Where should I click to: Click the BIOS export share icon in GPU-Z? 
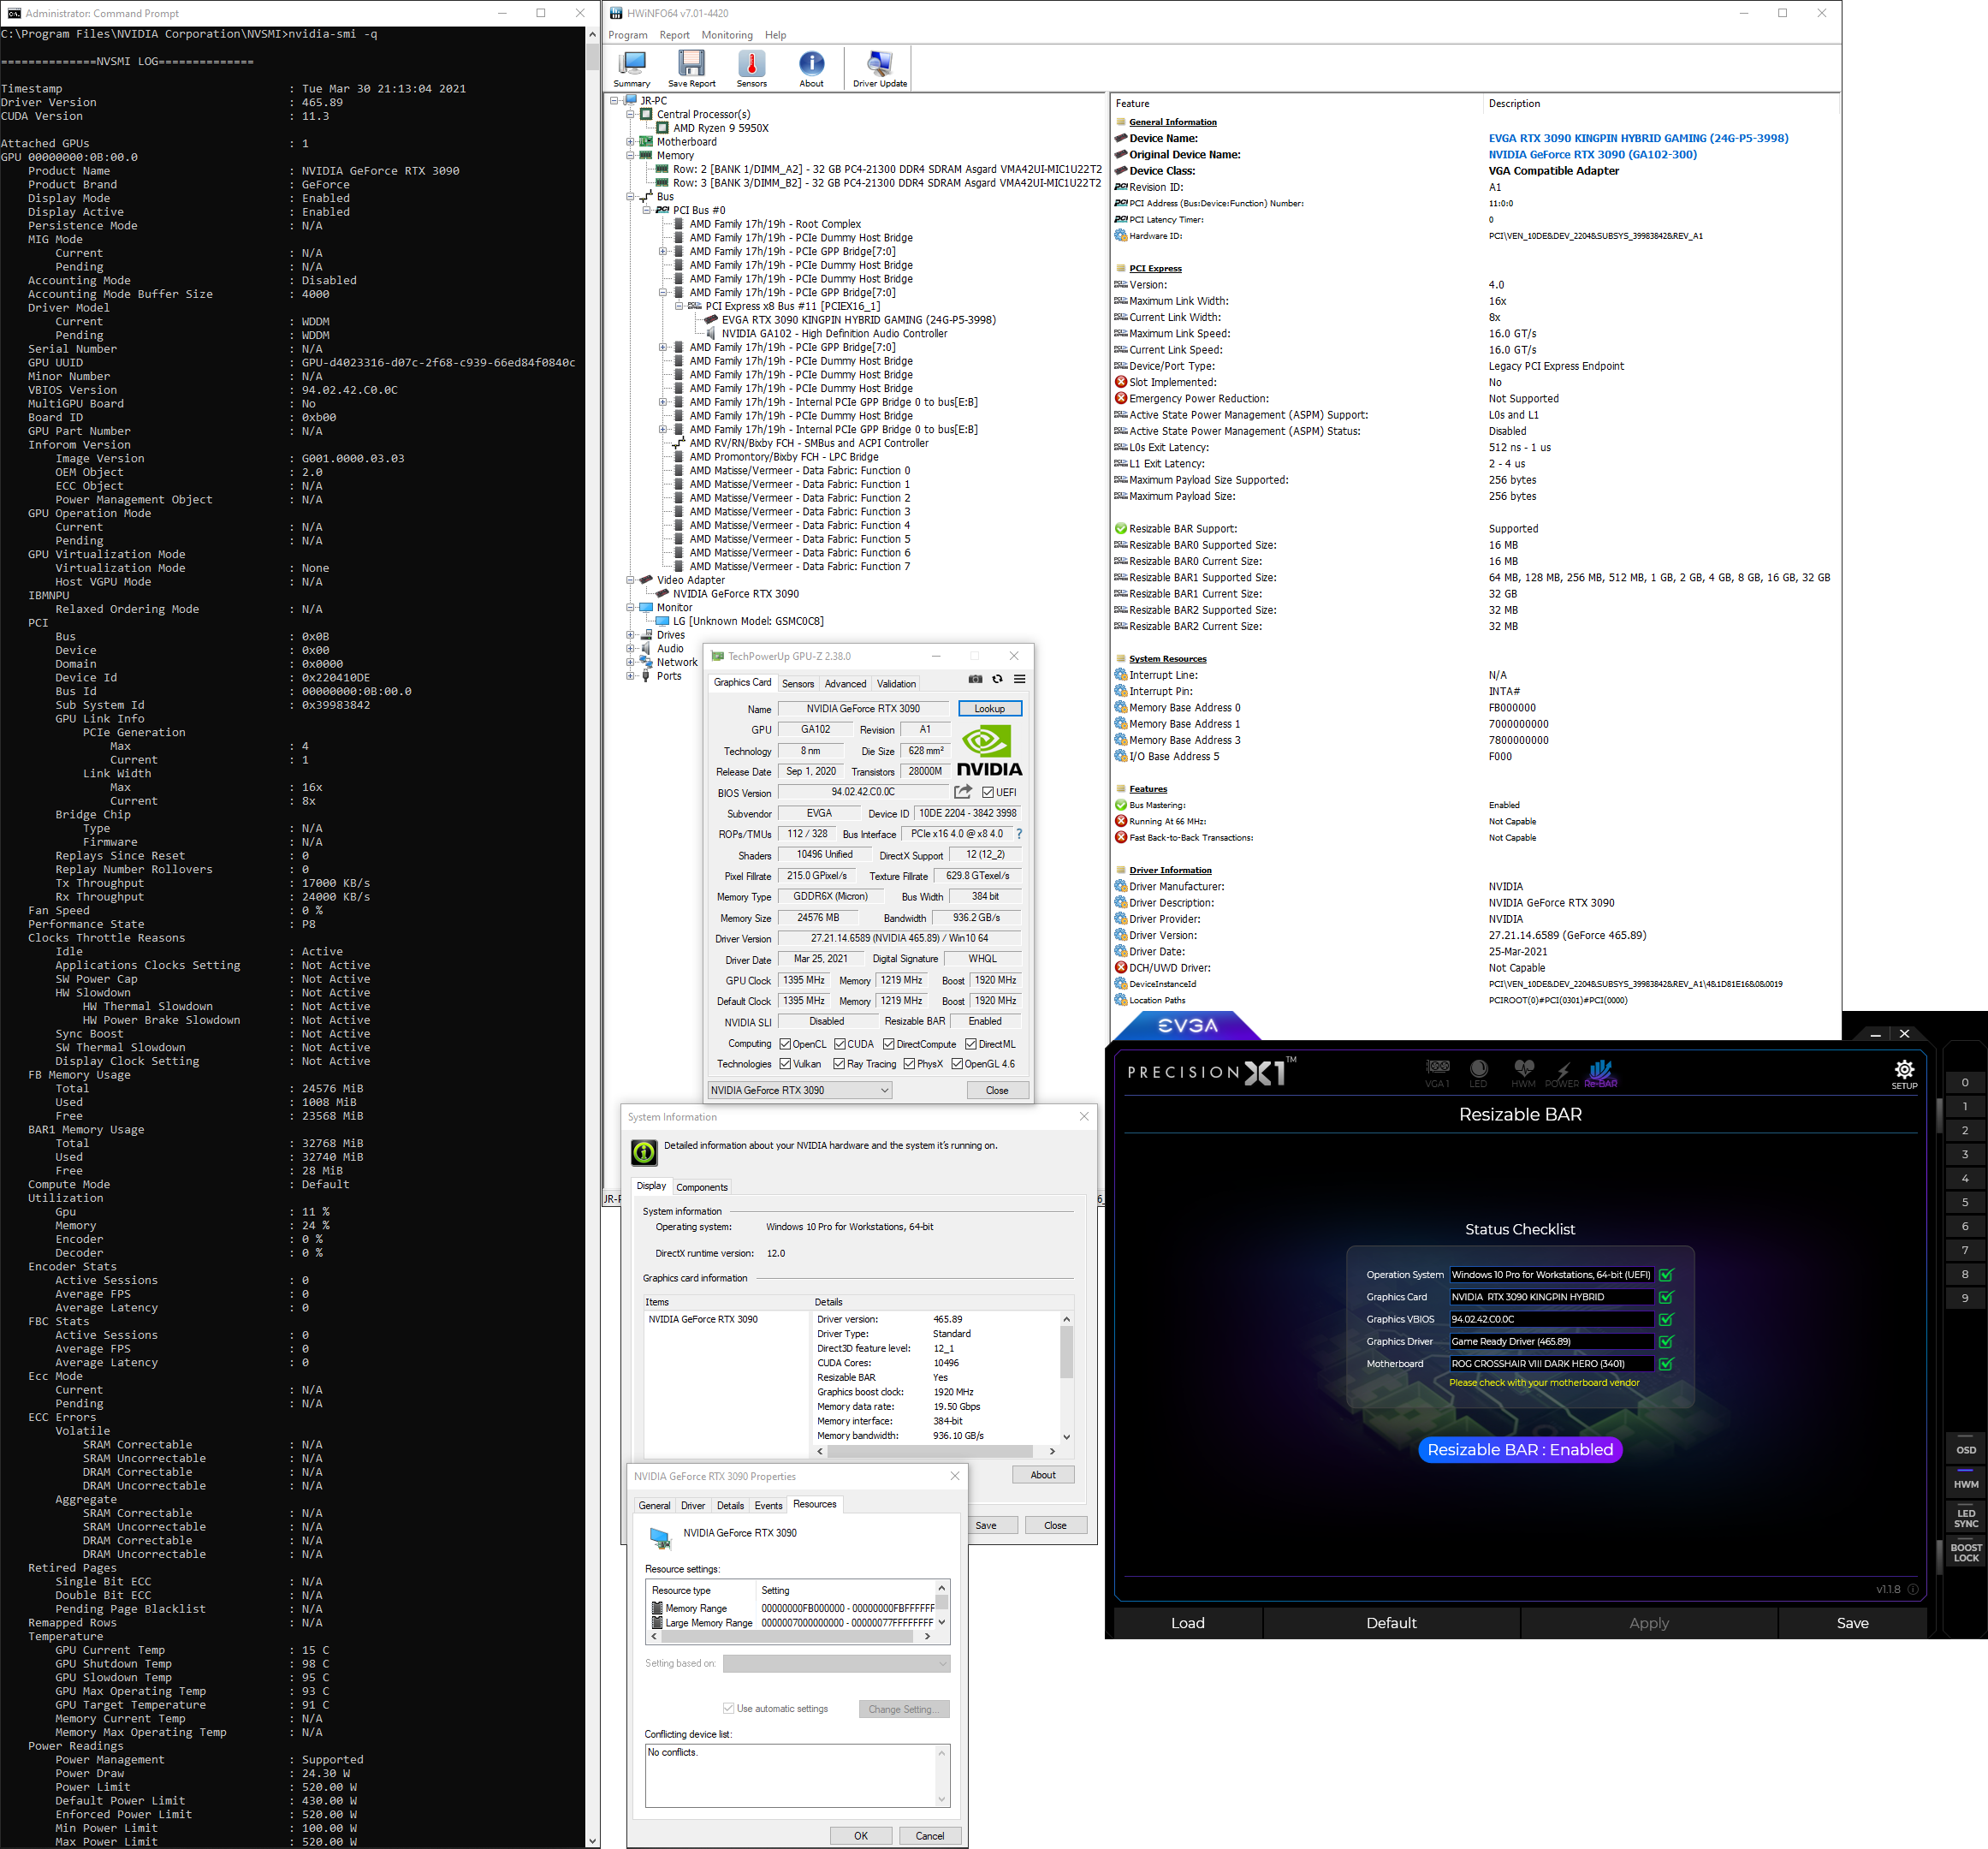[x=963, y=792]
